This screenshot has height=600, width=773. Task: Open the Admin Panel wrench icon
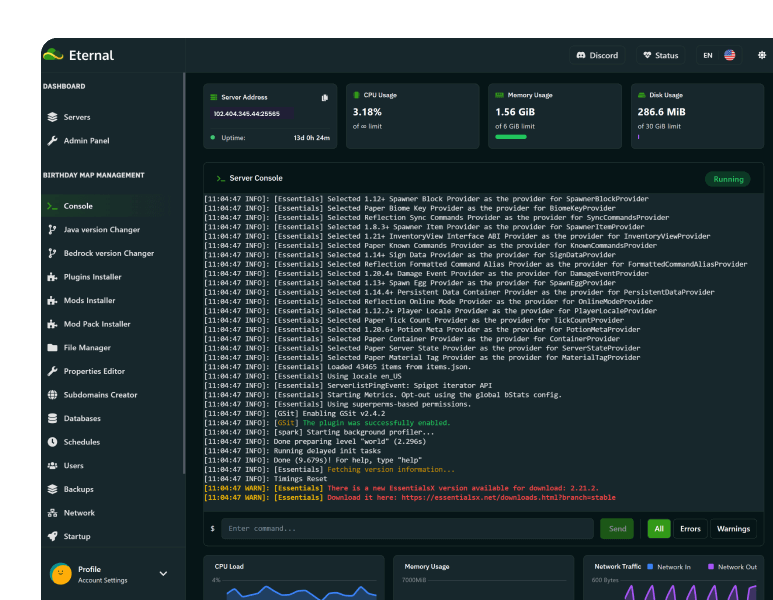point(53,141)
